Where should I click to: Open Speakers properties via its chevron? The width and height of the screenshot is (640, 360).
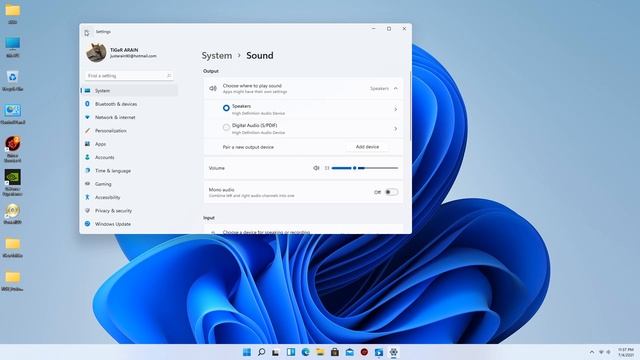[396, 109]
